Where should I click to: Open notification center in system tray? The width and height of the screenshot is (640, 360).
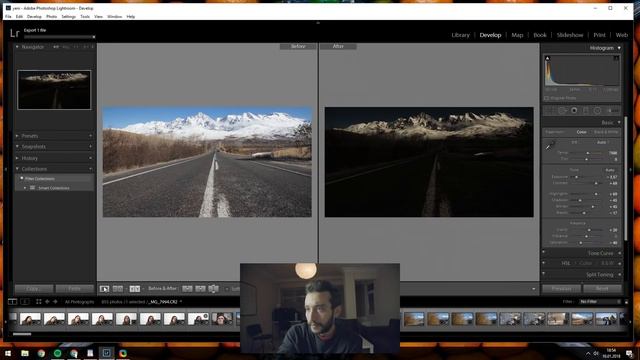point(629,353)
